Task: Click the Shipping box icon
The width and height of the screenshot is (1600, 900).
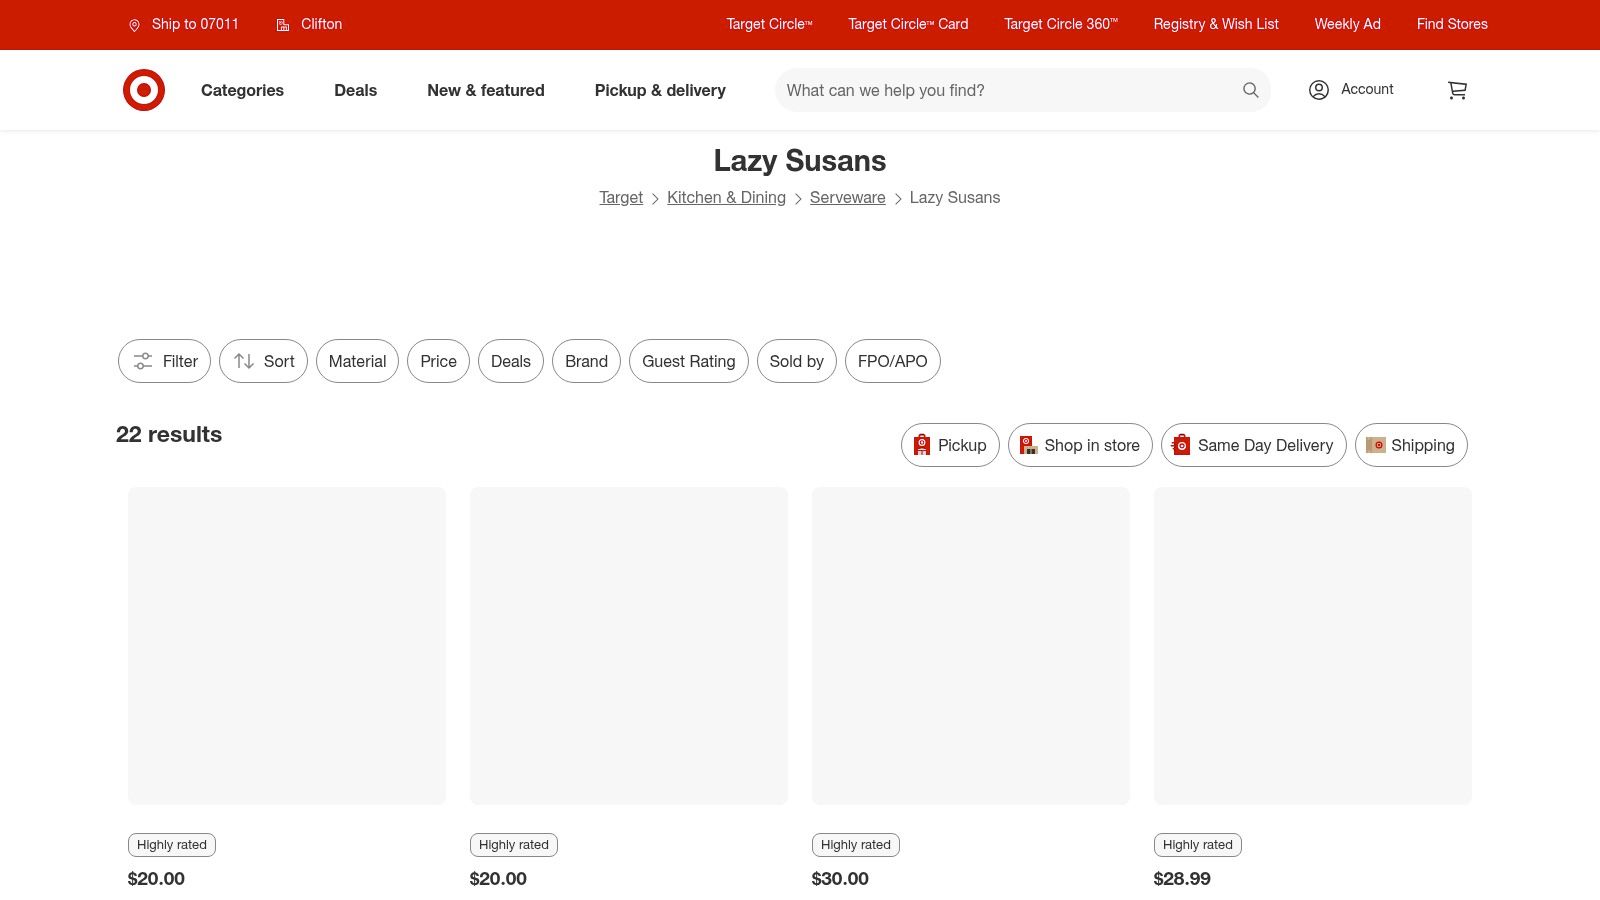Action: pos(1376,445)
